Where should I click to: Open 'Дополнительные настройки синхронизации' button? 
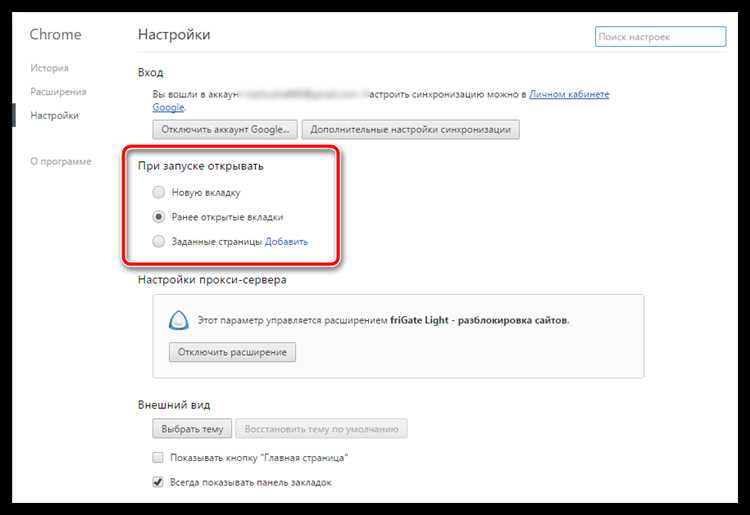point(410,130)
